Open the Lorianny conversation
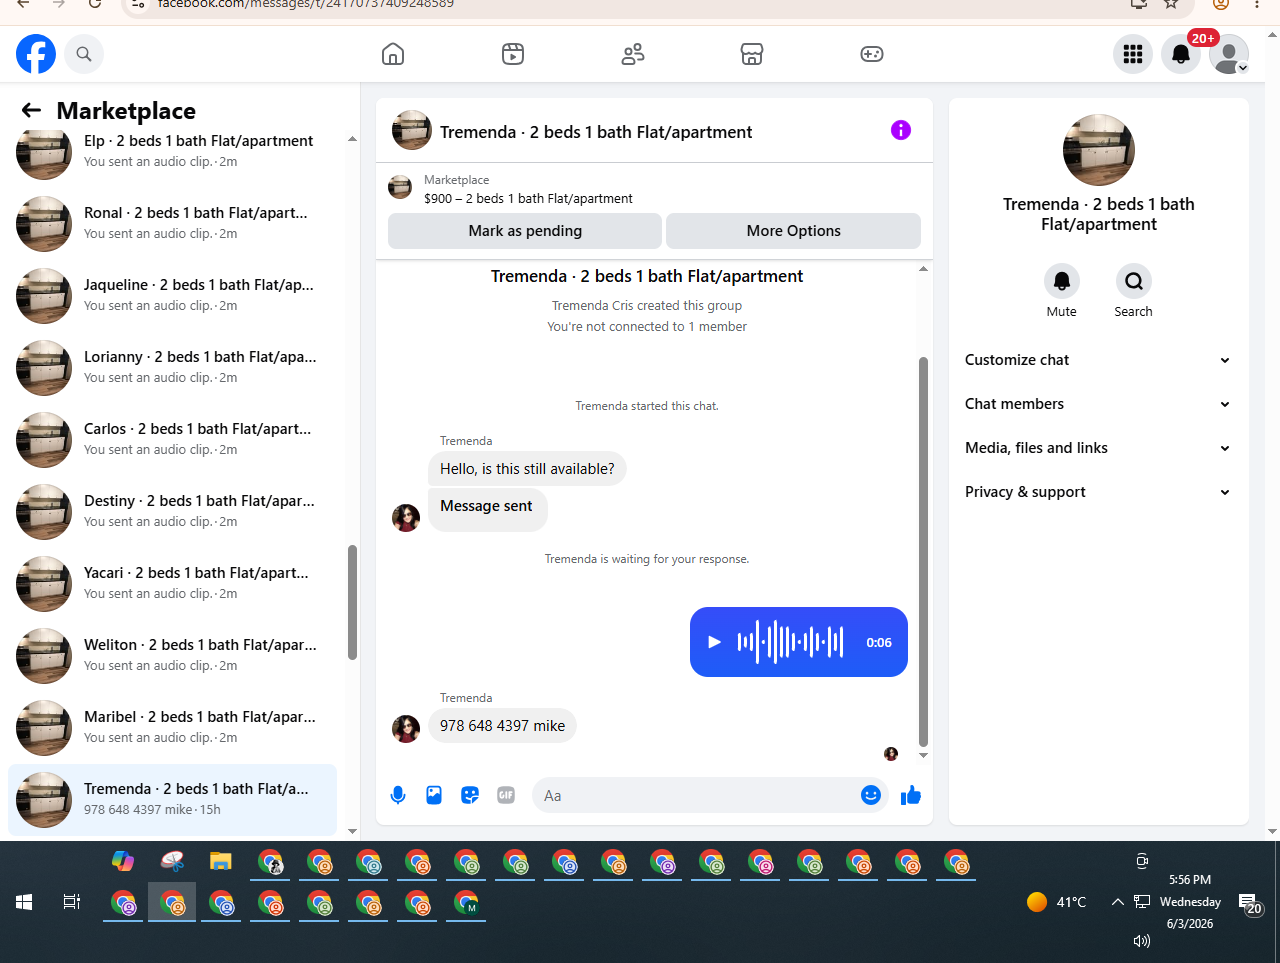Viewport: 1280px width, 963px height. [172, 368]
